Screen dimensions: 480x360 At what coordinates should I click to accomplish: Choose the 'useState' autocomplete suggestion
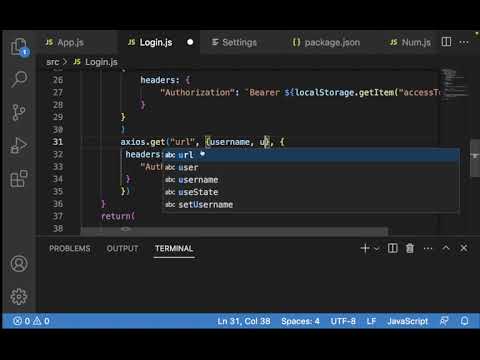(311, 192)
